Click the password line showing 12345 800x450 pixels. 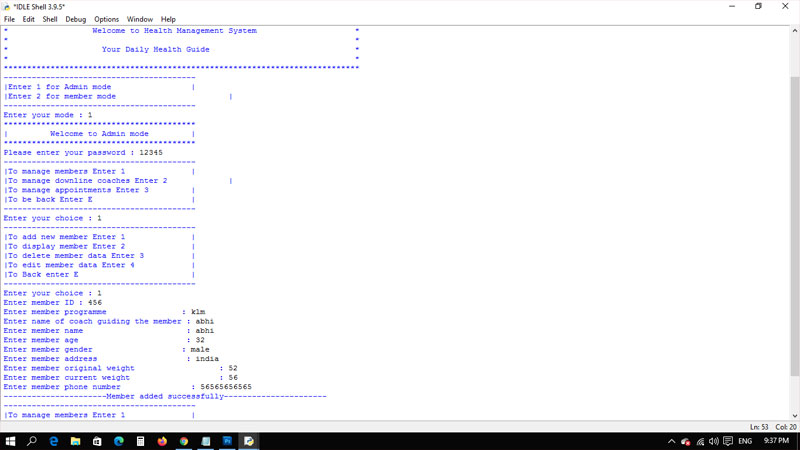pos(83,153)
